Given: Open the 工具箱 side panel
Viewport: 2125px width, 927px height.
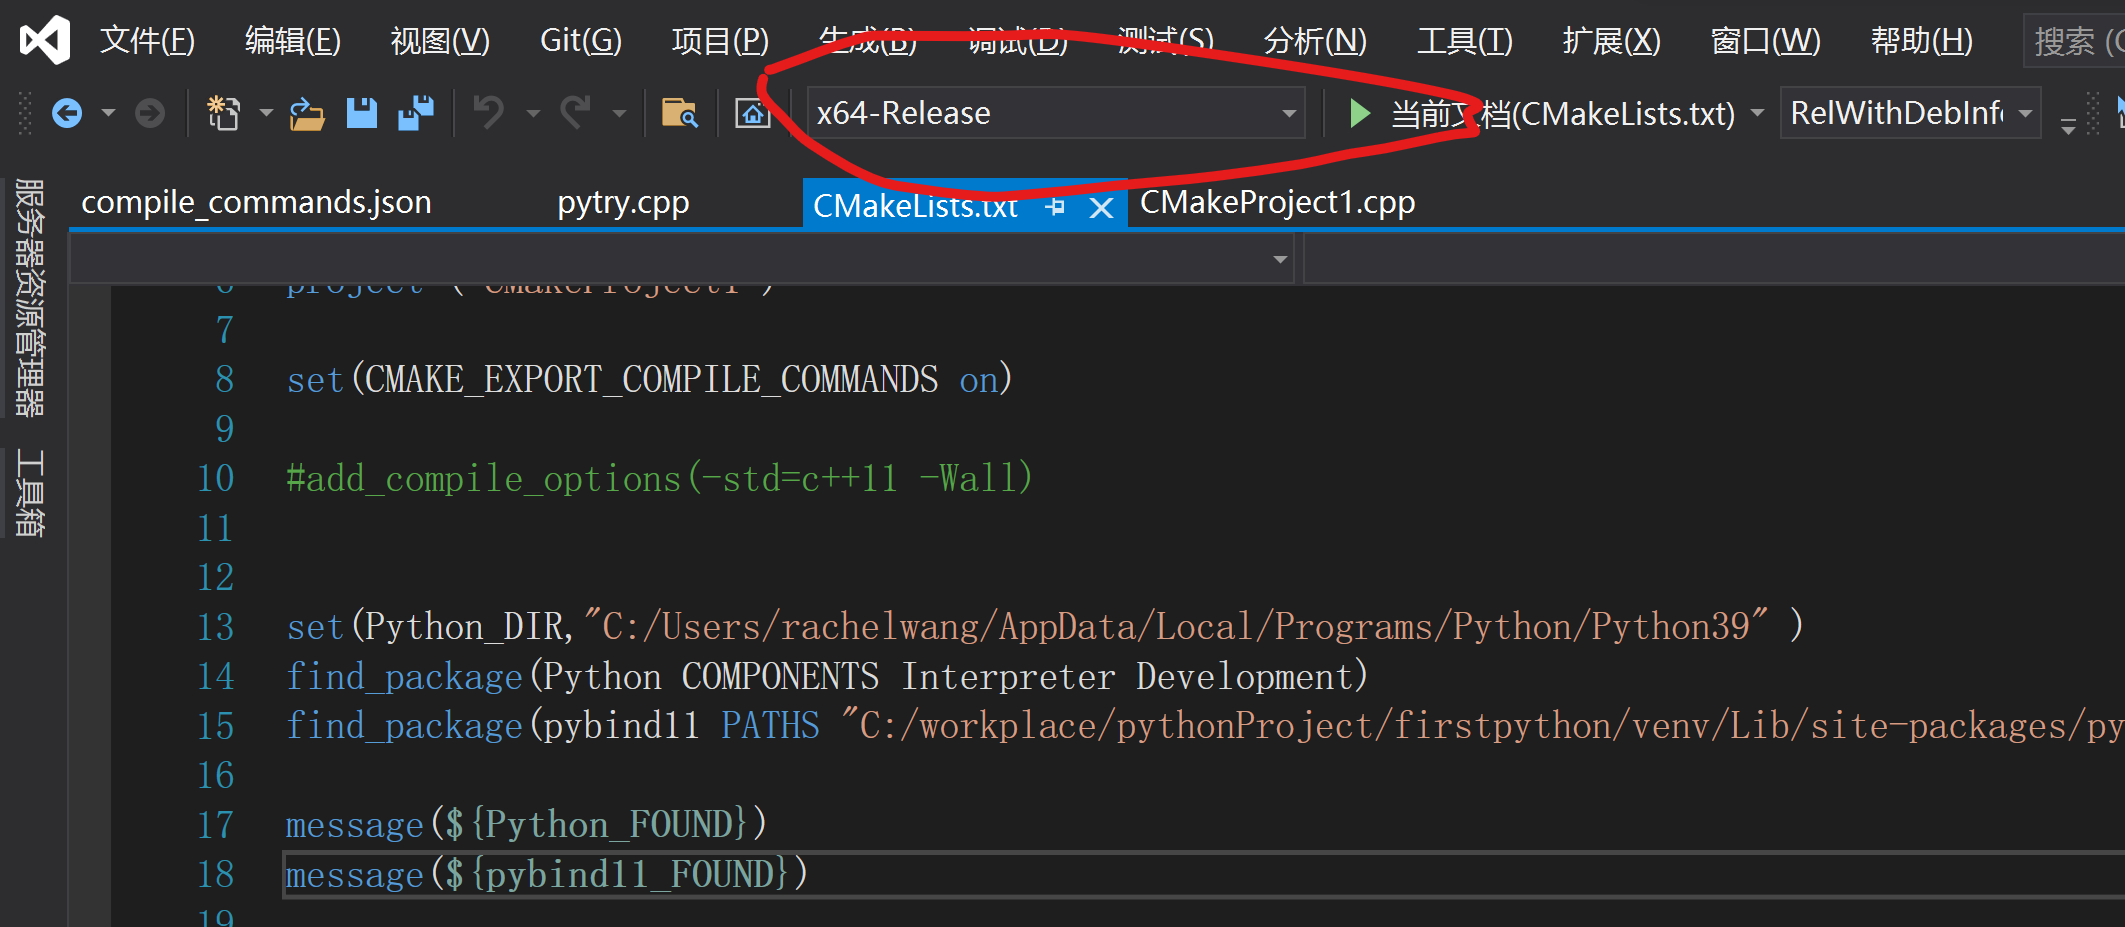Looking at the screenshot, I should tap(30, 493).
